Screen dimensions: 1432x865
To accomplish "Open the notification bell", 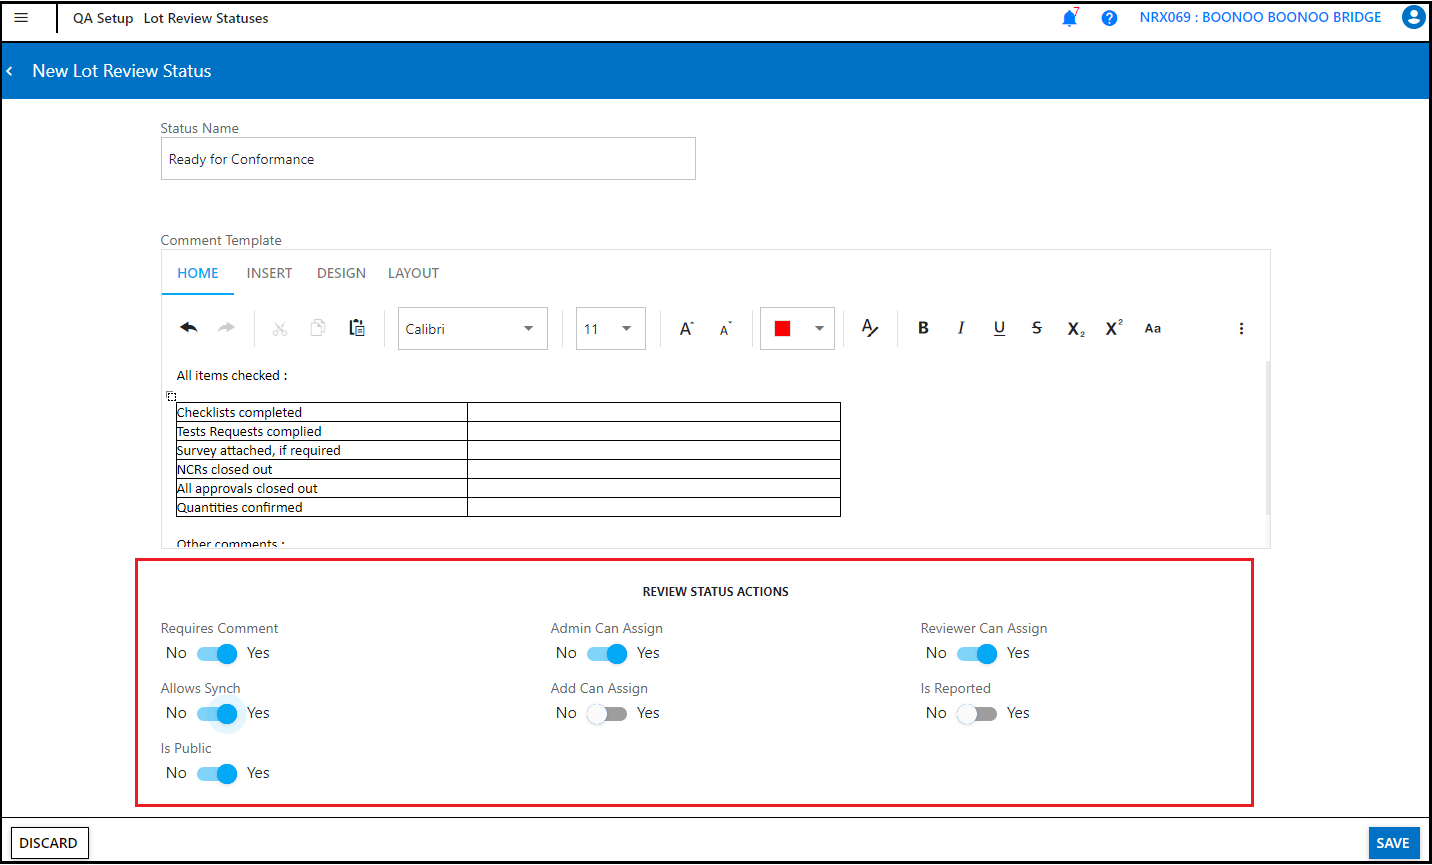I will (x=1069, y=17).
